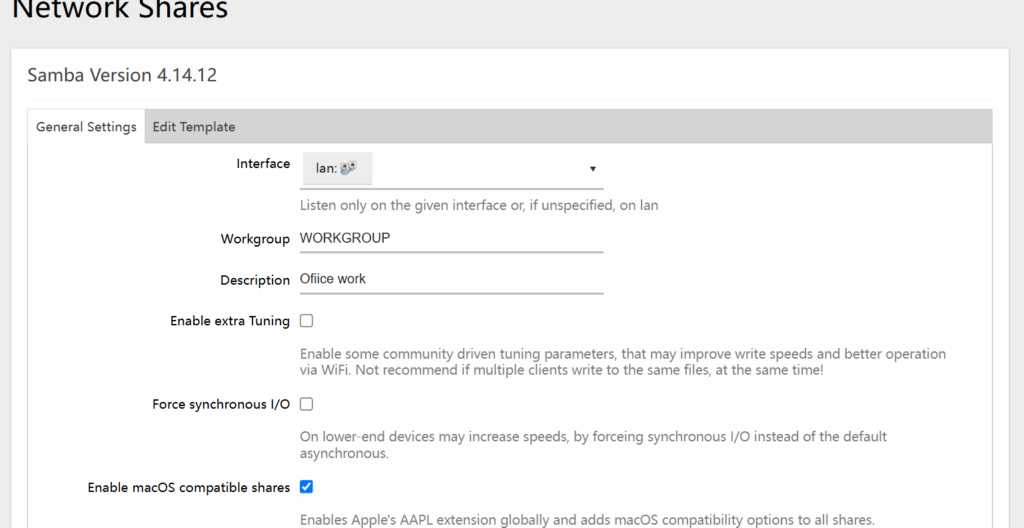Click the Description field with Ofiice work
This screenshot has height=528, width=1024.
coord(451,279)
